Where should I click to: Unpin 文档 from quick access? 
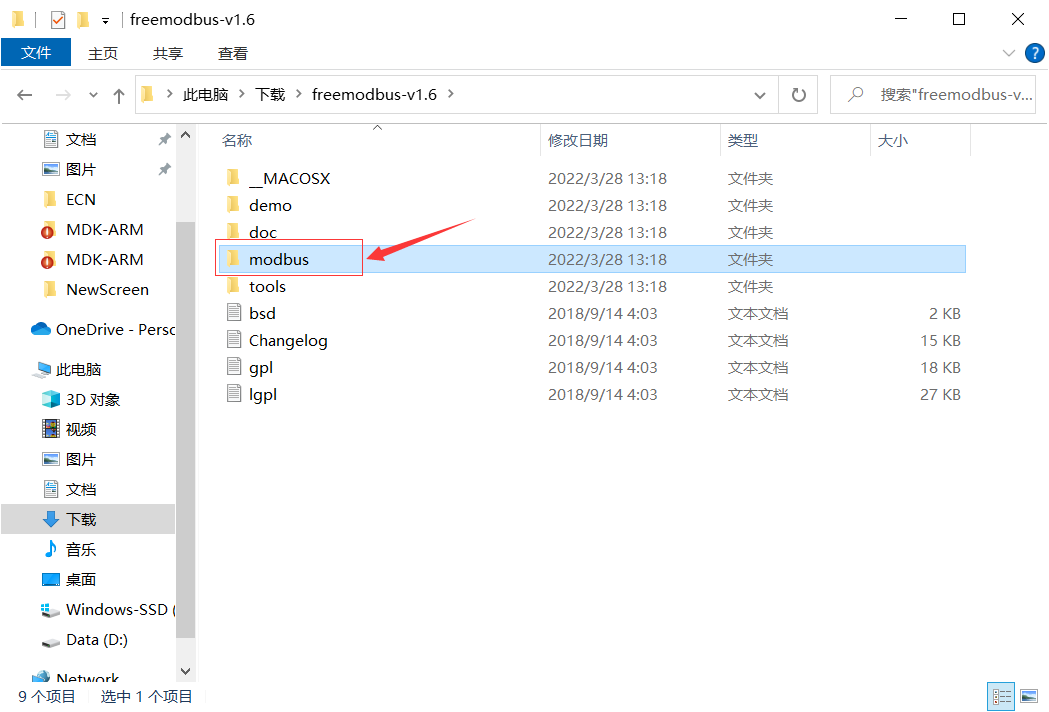tap(164, 138)
